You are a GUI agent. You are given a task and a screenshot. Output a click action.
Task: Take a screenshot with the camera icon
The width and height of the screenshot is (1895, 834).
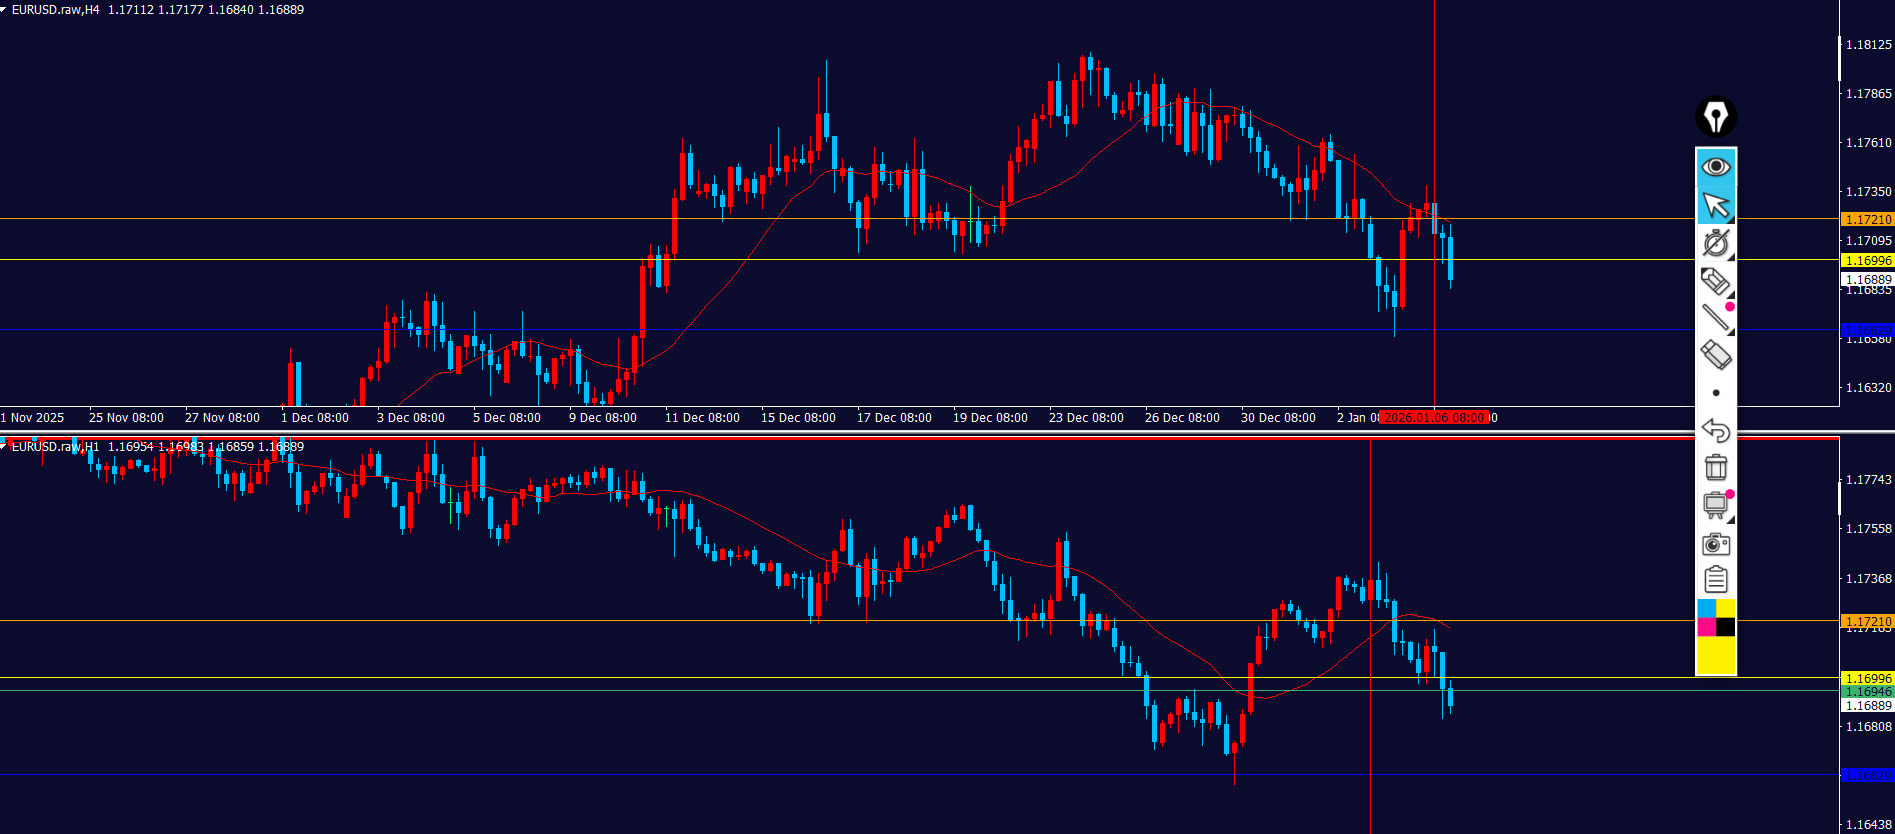[x=1716, y=544]
